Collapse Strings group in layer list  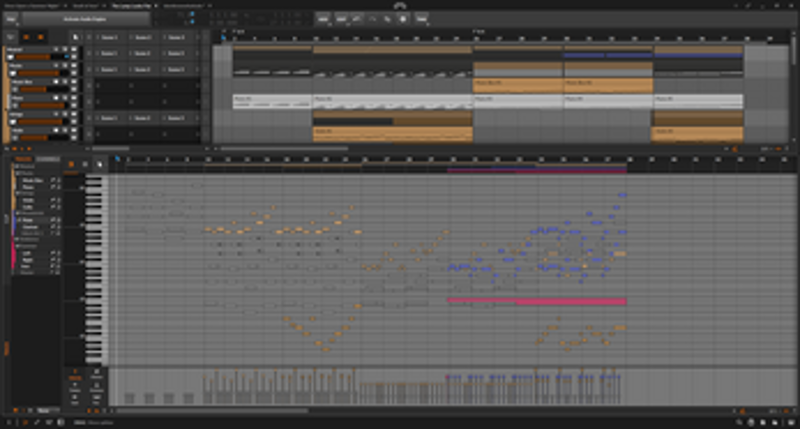click(18, 193)
